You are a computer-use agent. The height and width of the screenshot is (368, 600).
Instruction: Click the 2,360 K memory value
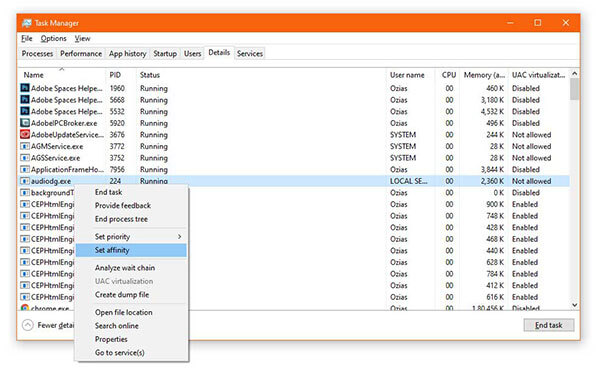pos(492,181)
